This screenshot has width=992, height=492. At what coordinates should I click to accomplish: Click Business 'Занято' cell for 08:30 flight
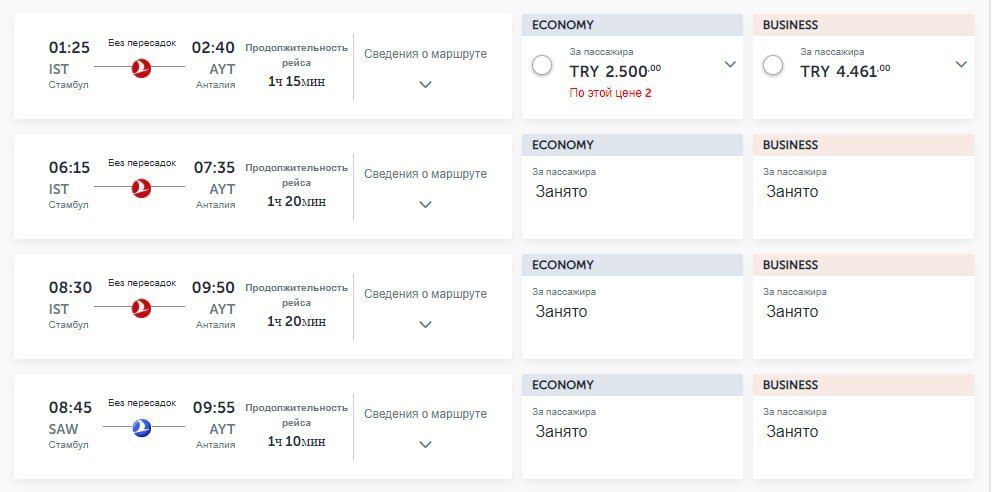coord(792,311)
